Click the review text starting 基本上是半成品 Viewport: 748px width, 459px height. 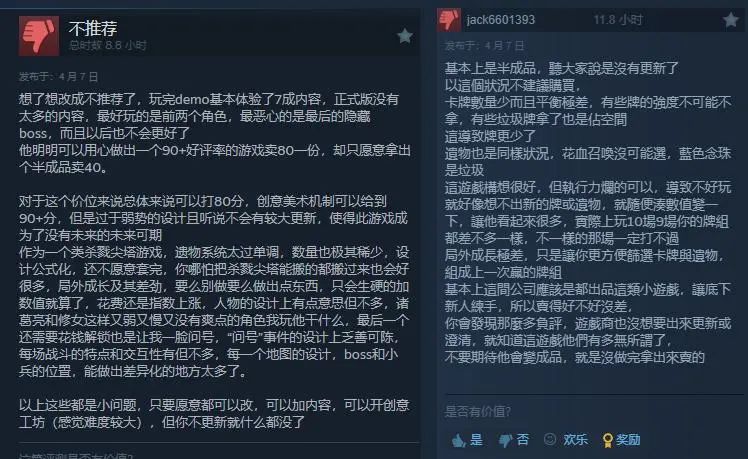[x=588, y=213]
